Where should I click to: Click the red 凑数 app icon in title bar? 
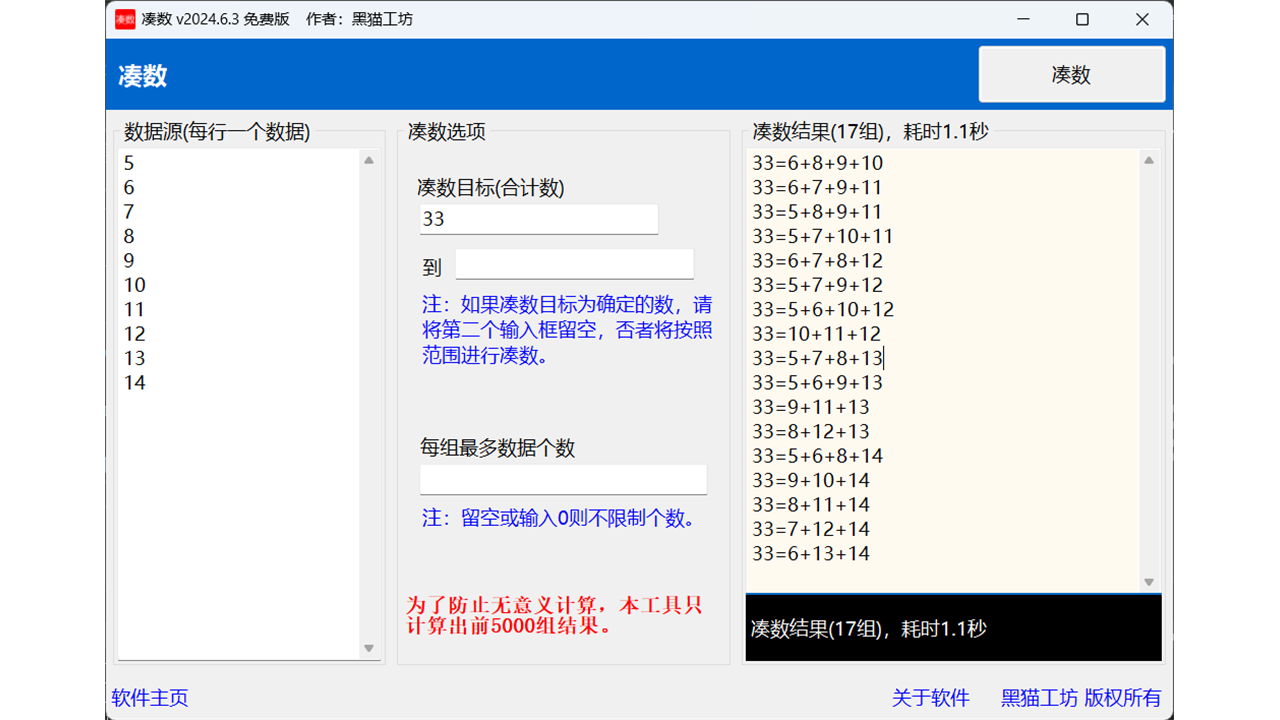coord(125,19)
